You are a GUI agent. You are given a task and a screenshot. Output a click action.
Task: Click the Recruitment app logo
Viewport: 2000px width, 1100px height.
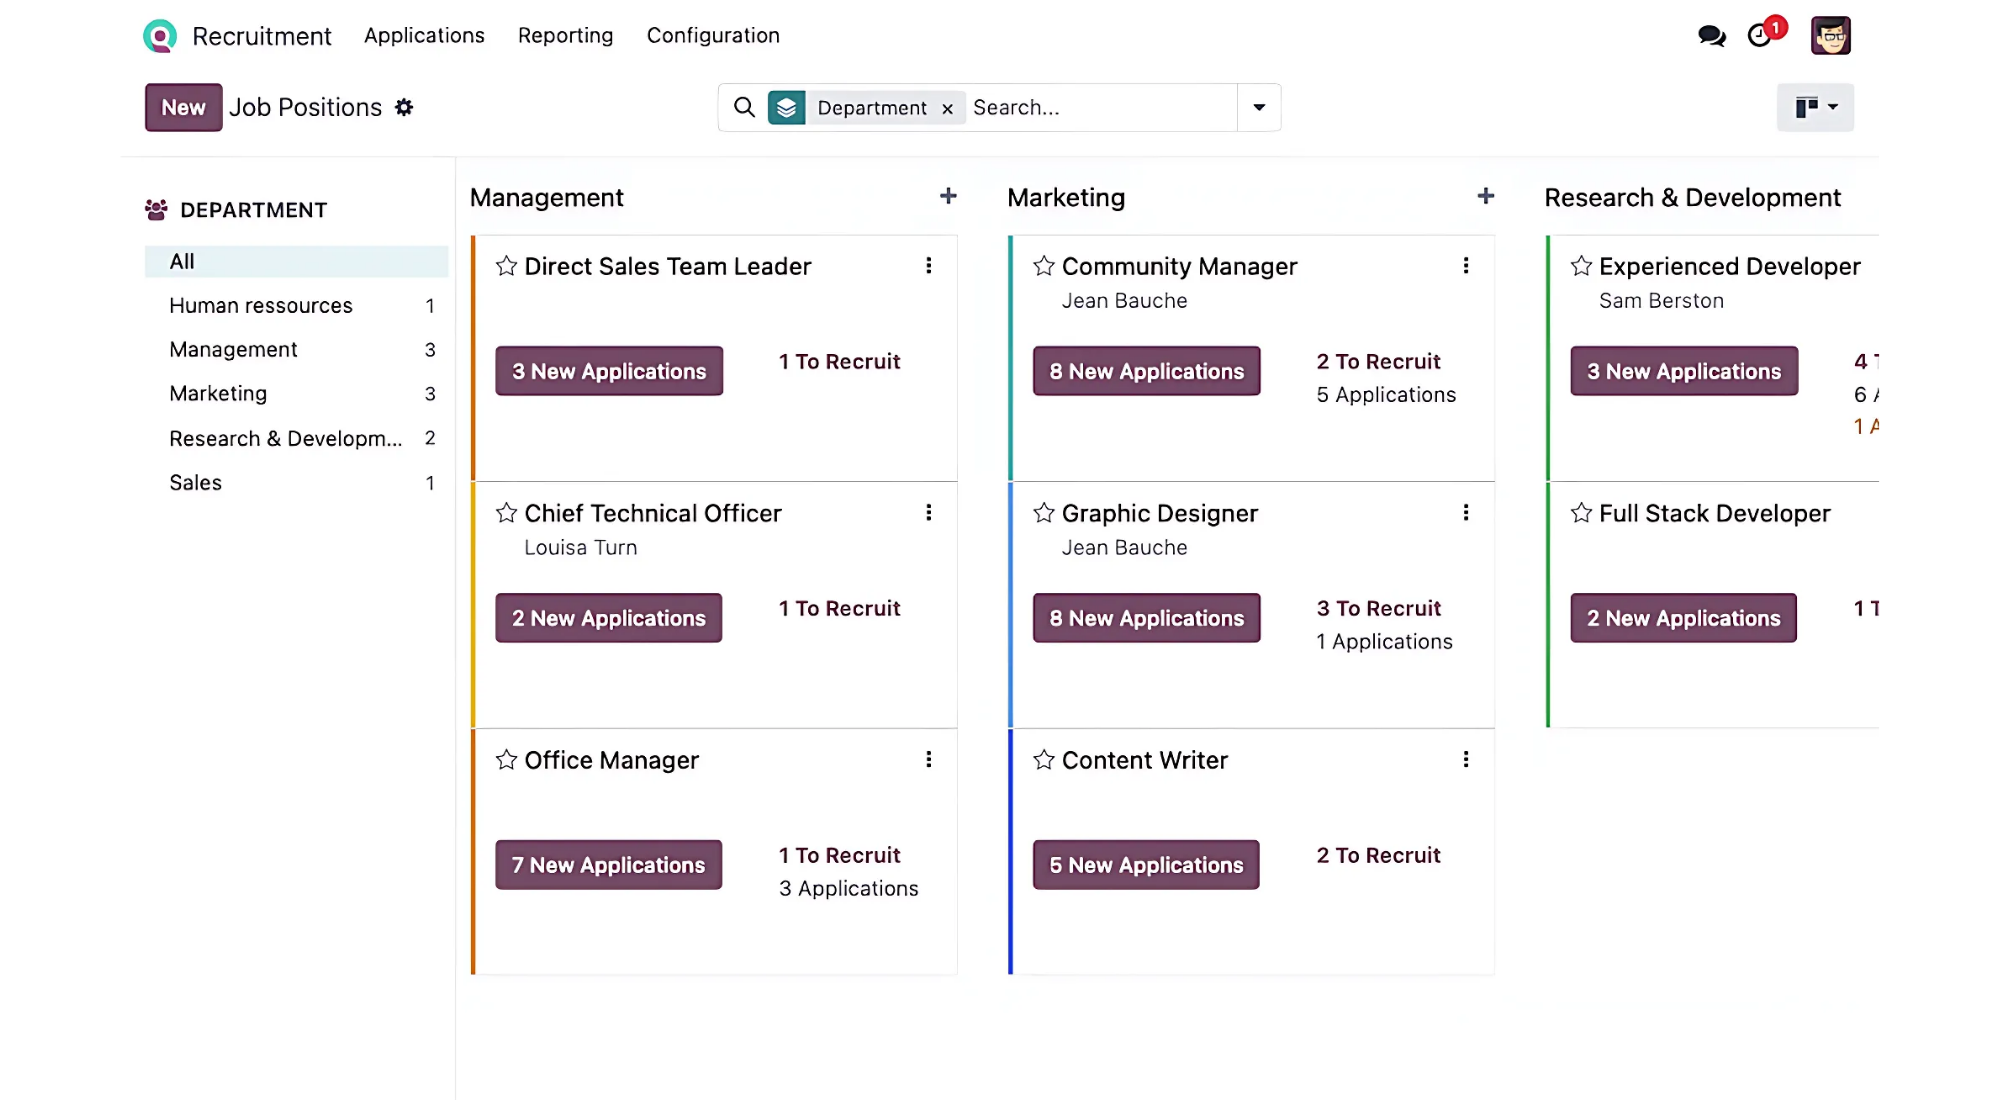[x=160, y=36]
